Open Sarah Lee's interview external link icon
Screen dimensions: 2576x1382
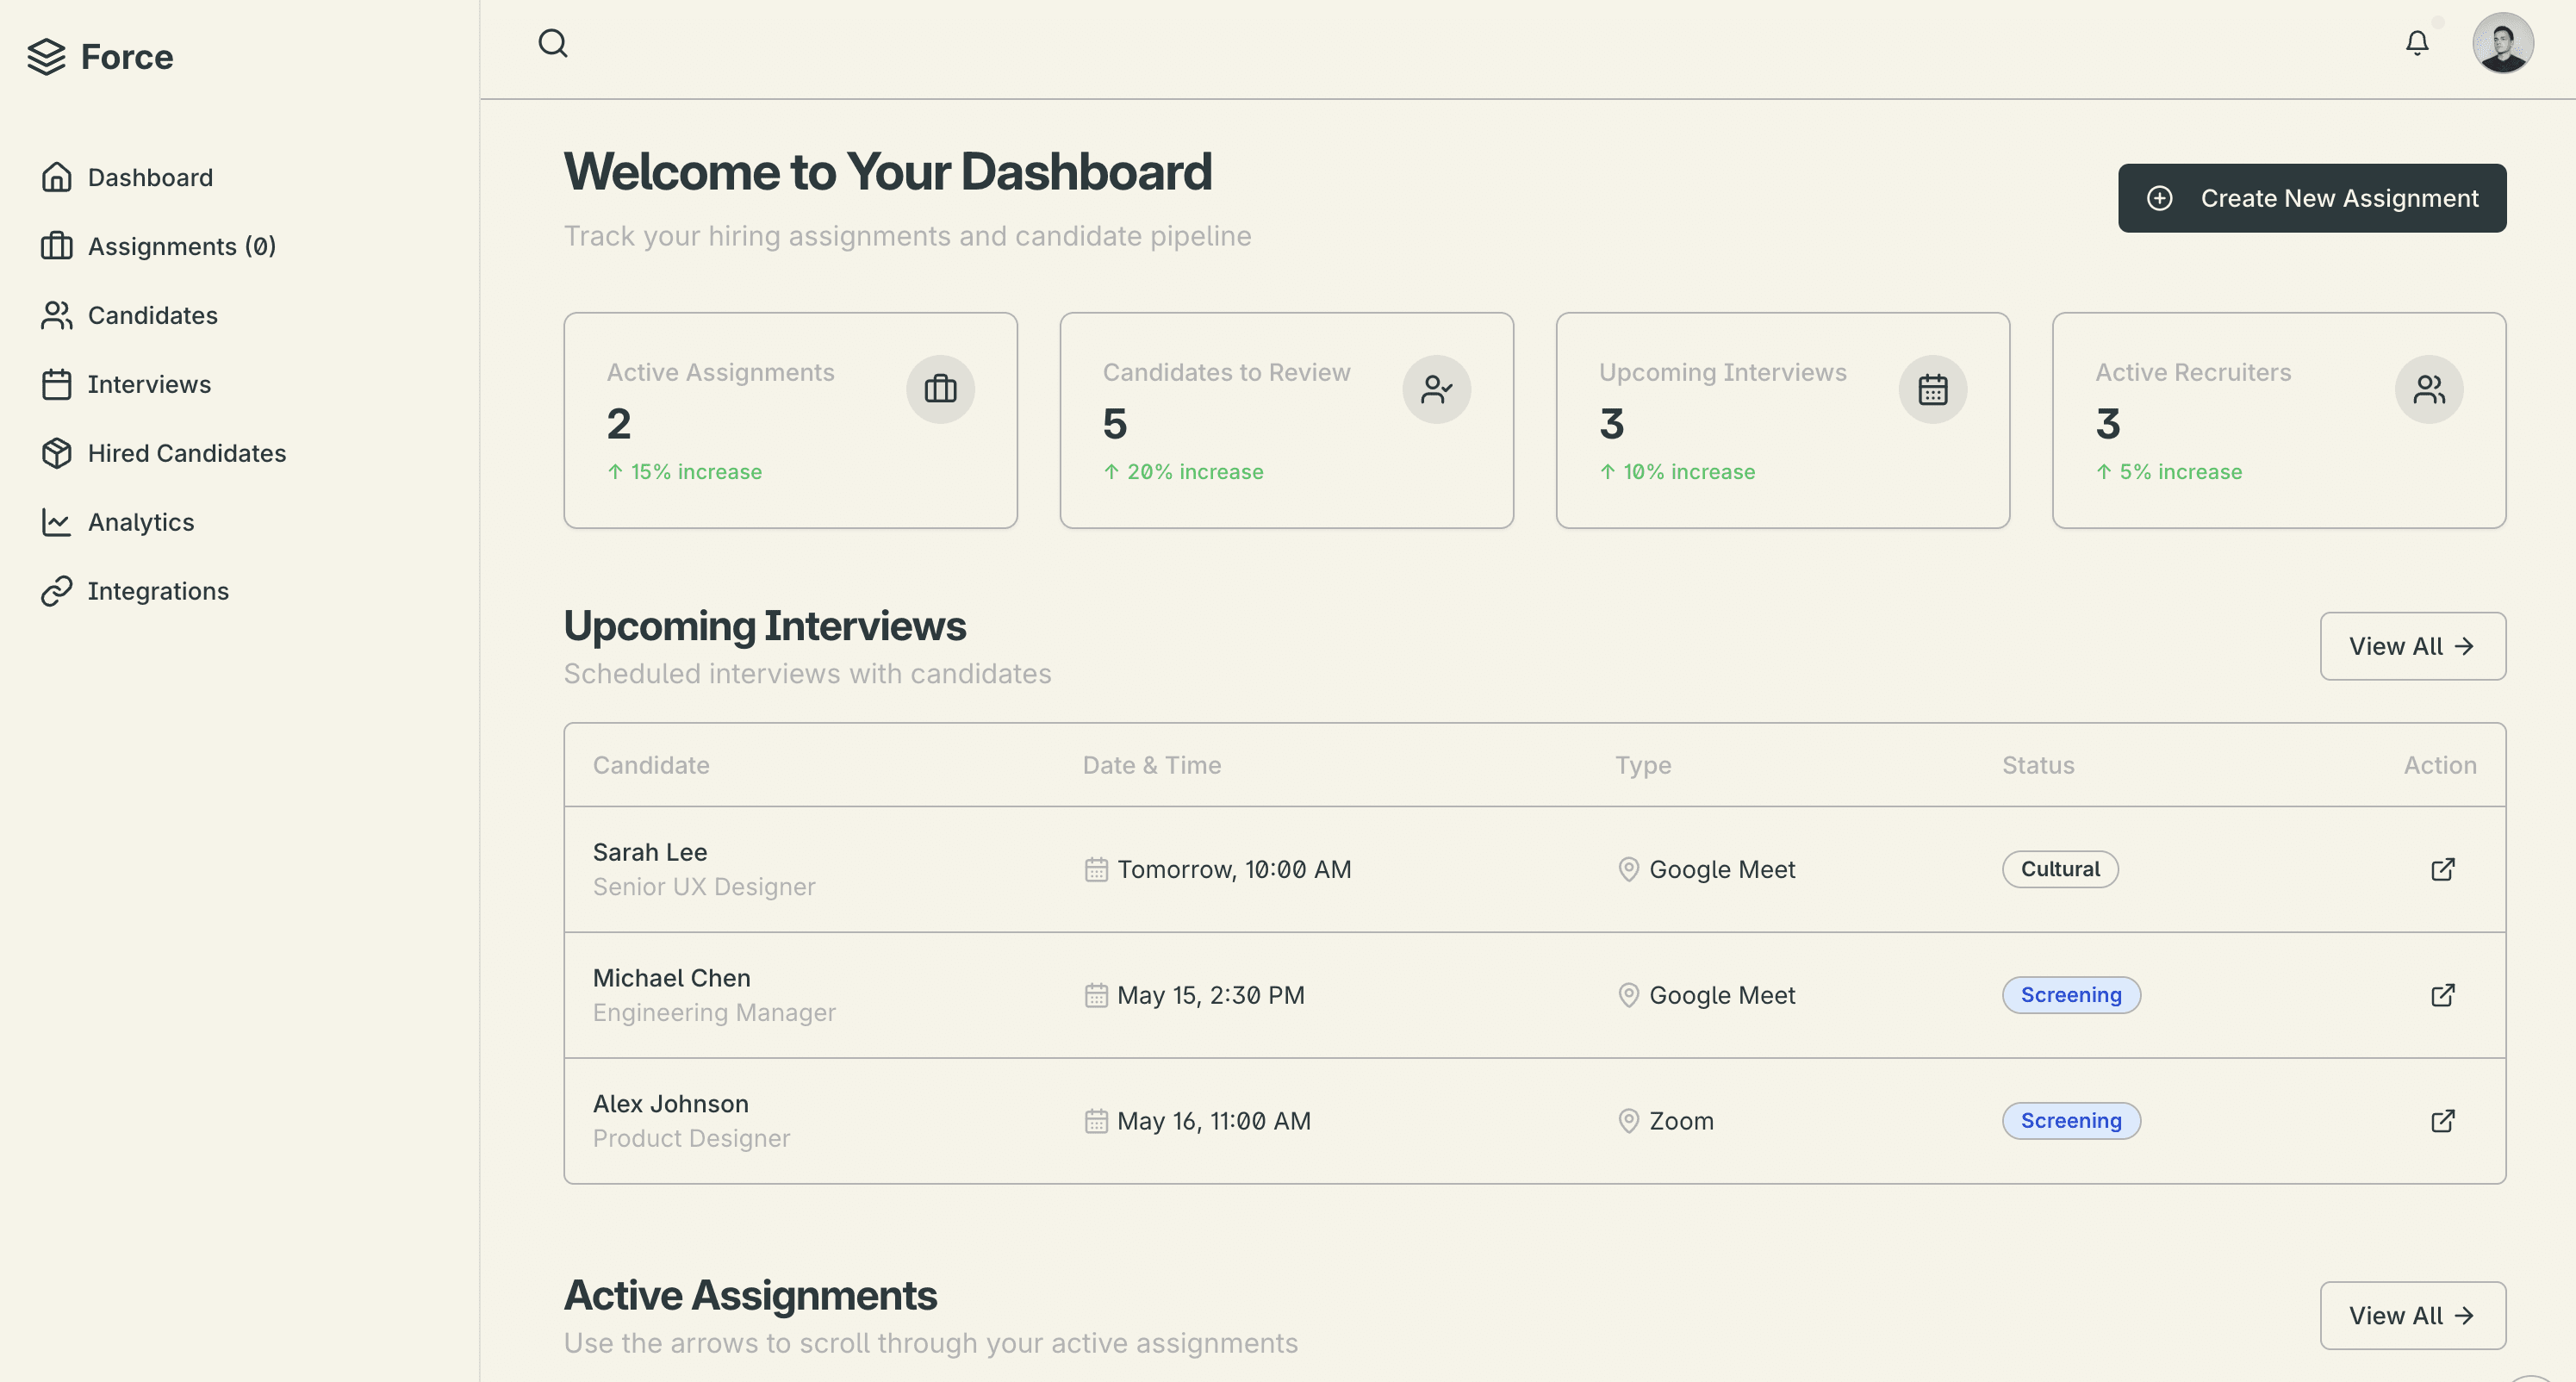2442,869
